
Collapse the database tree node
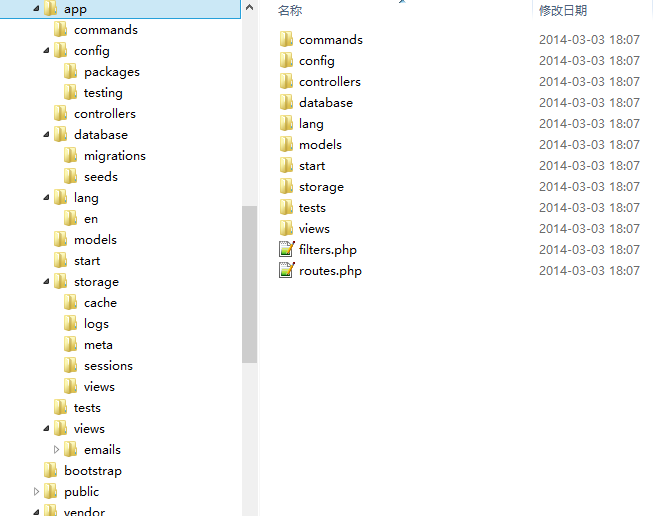46,134
